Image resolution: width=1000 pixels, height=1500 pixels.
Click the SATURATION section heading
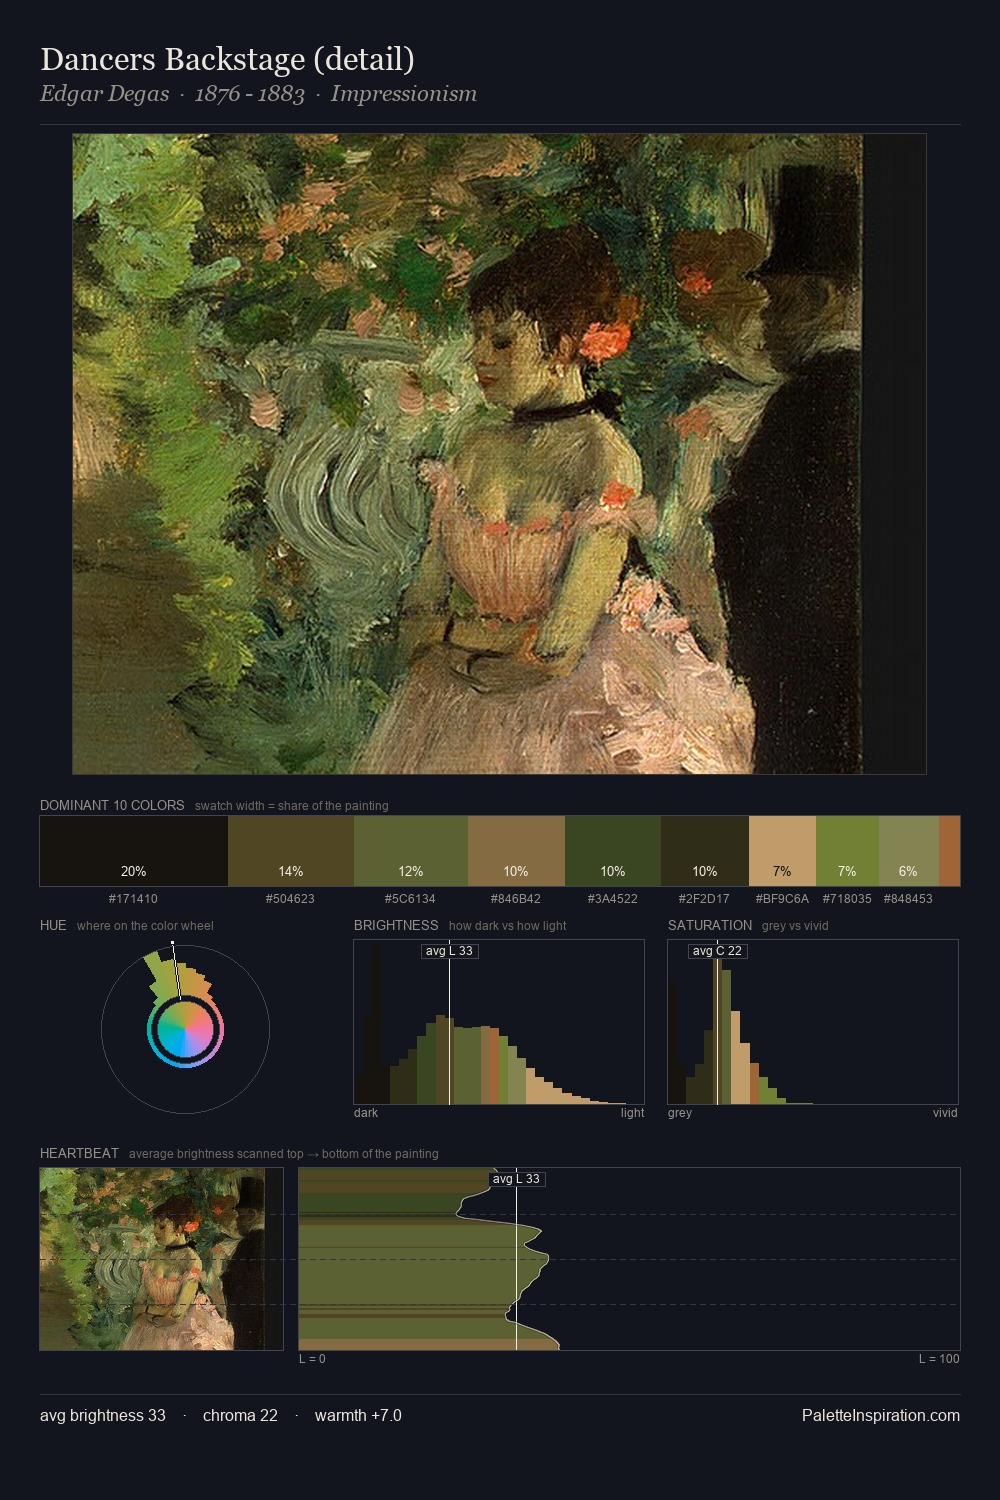(x=710, y=925)
